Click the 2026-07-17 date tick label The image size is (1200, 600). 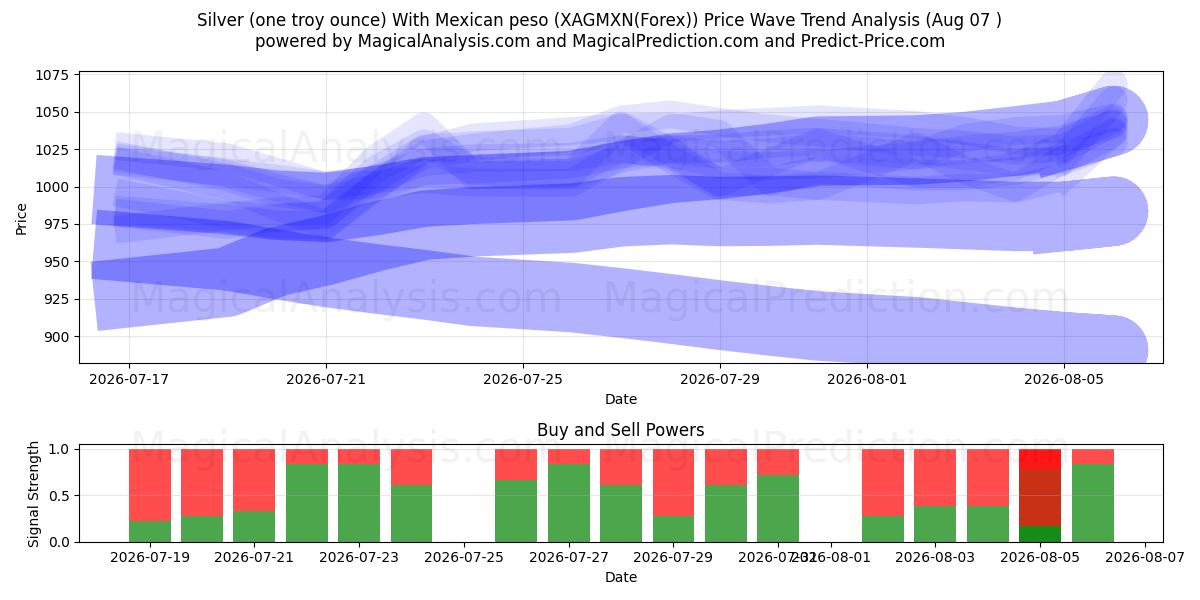[x=129, y=379]
